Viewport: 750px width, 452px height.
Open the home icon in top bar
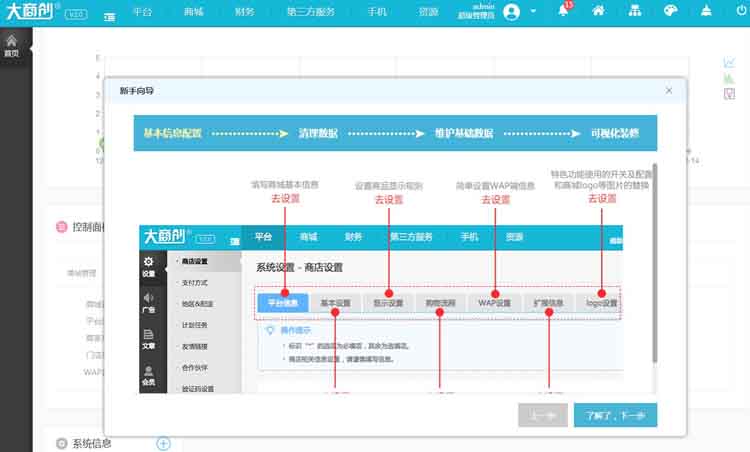click(598, 11)
